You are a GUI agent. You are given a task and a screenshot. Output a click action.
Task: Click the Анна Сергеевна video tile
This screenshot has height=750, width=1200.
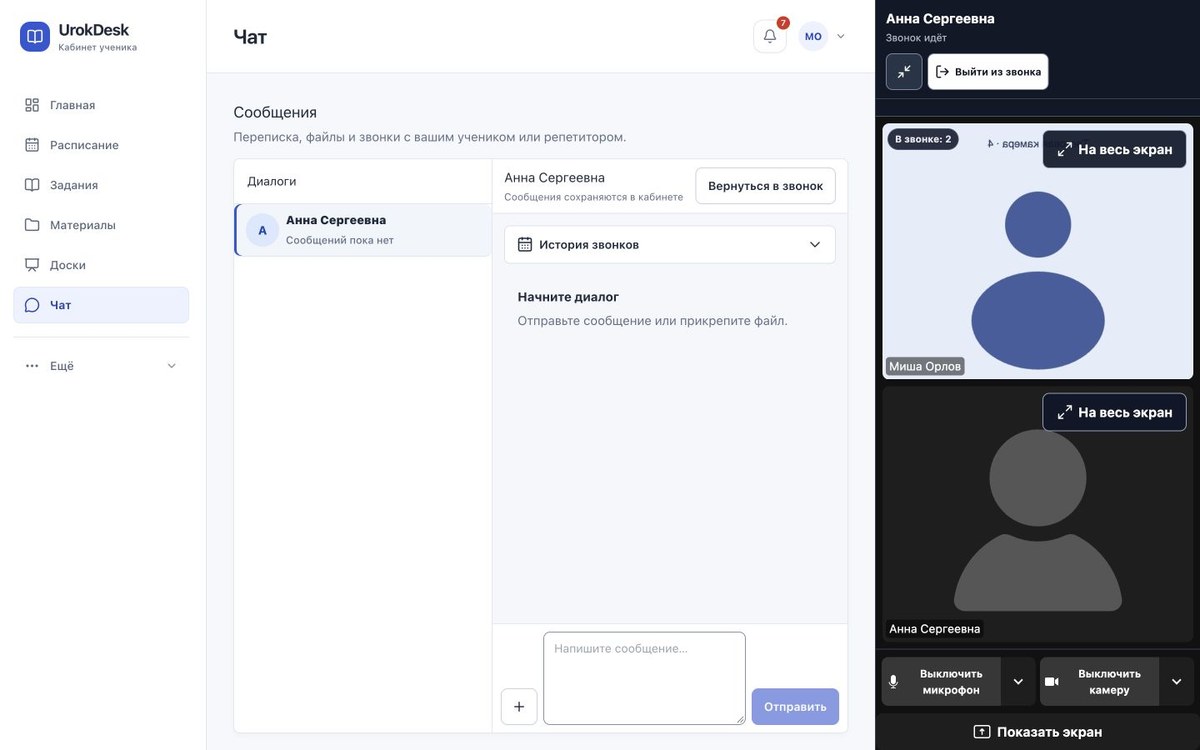[1037, 514]
